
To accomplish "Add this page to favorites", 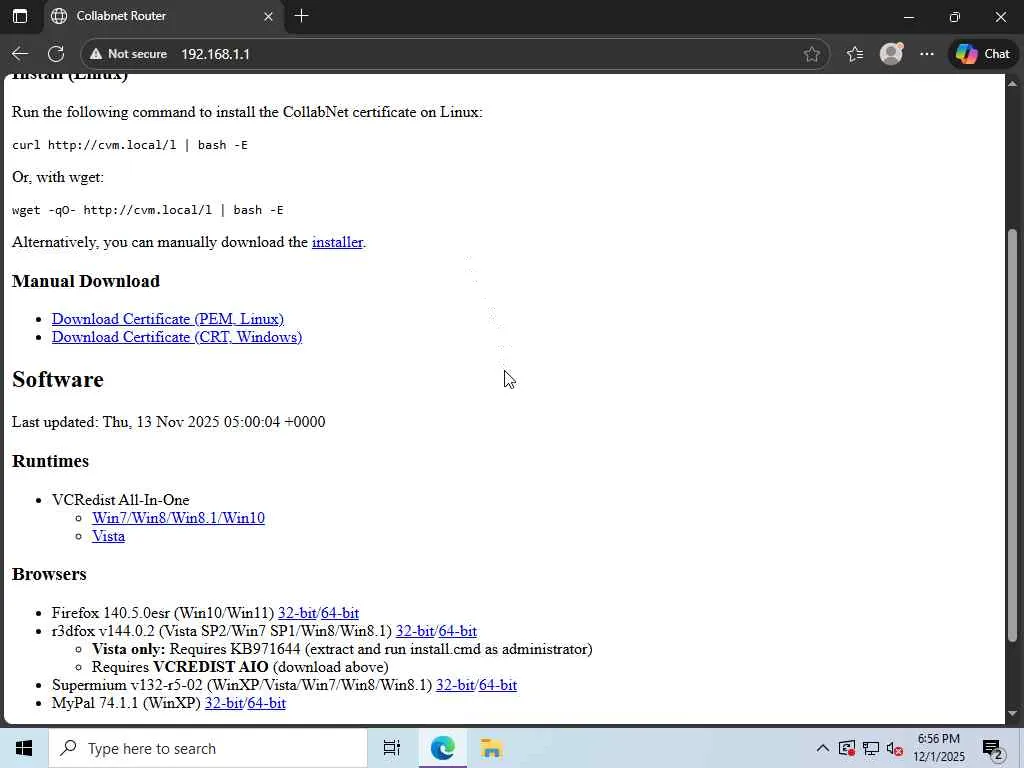I will tap(812, 54).
